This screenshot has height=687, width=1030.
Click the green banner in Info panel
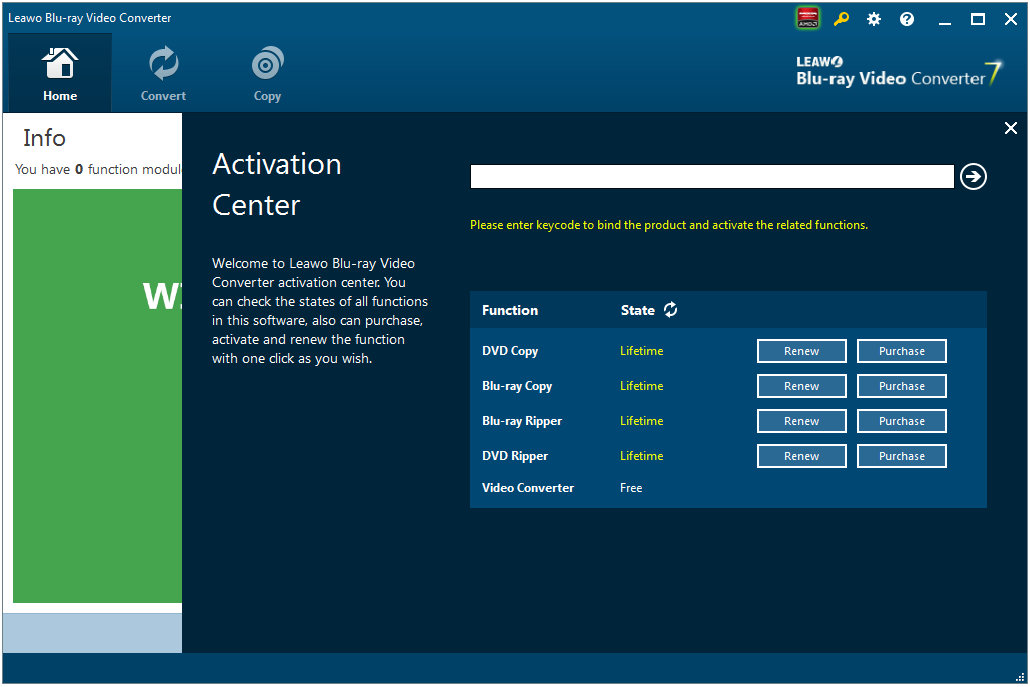tap(97, 395)
